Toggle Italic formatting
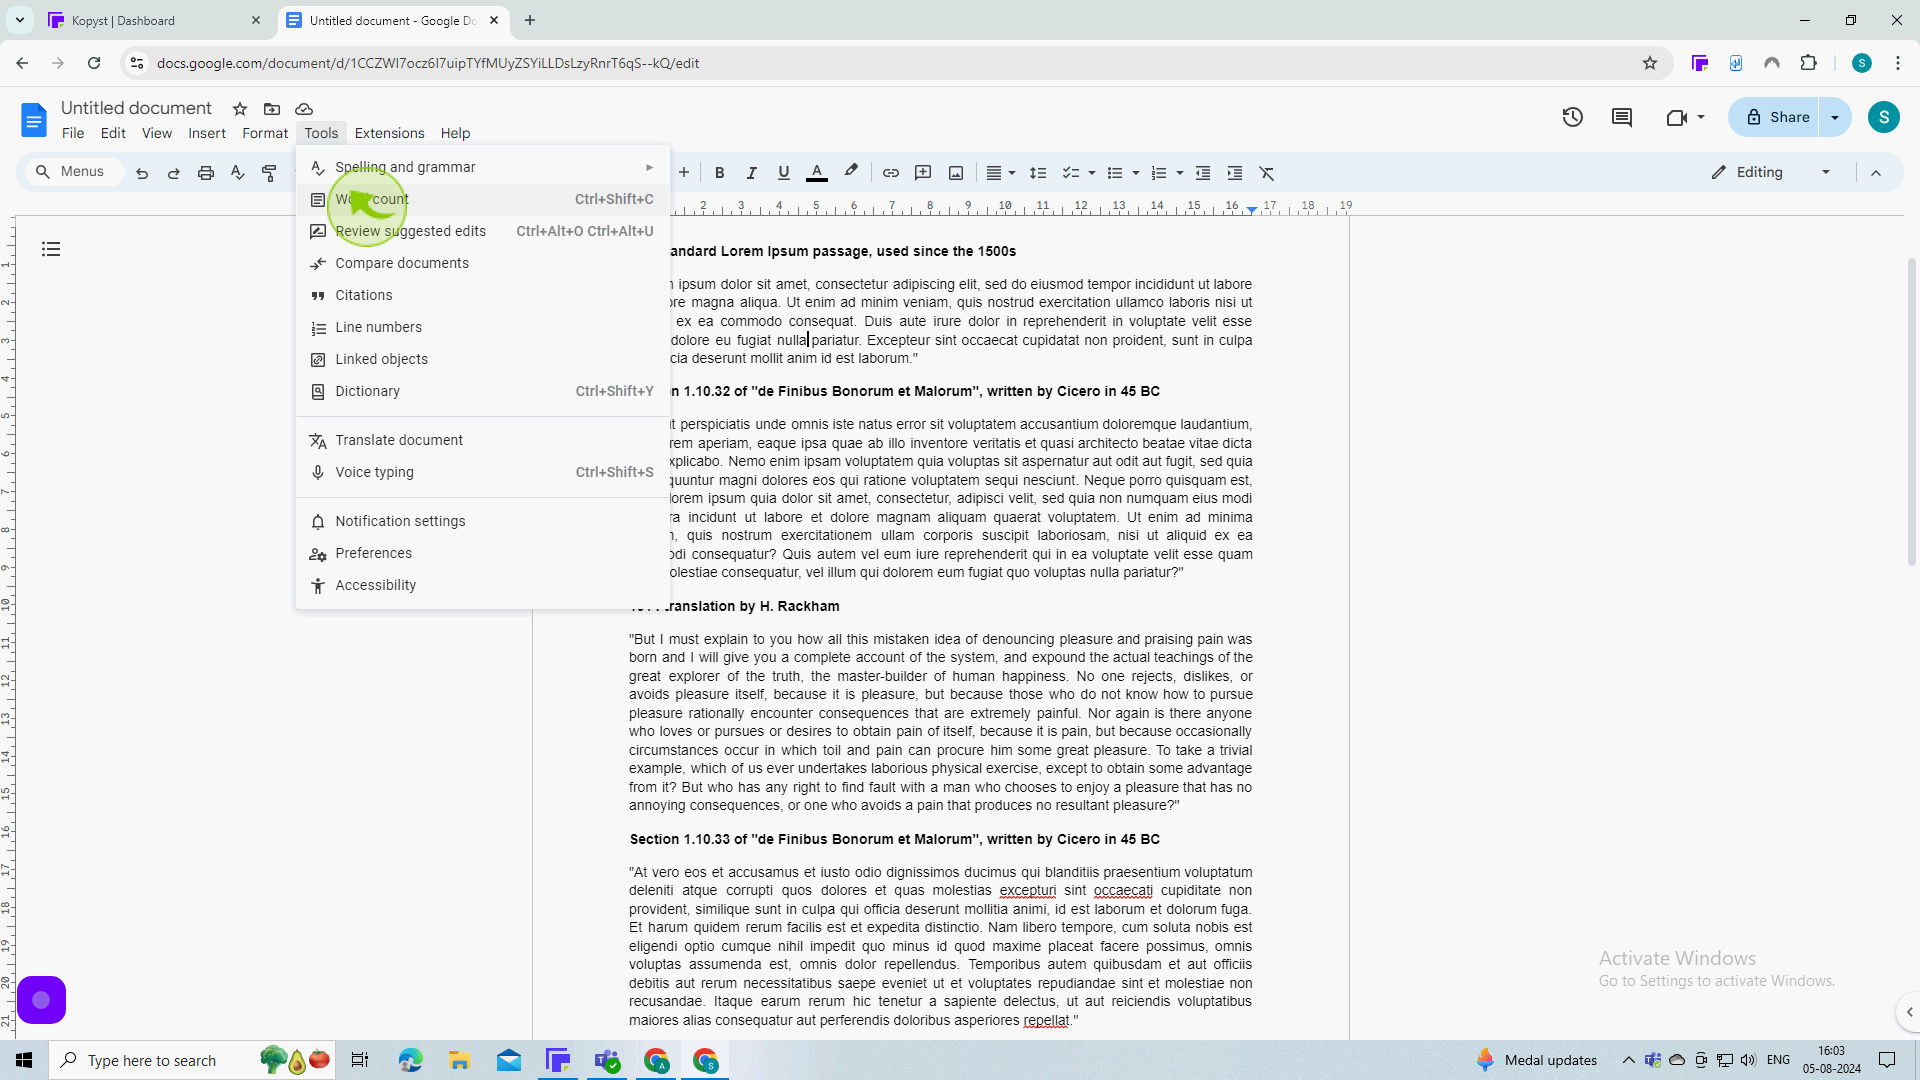1920x1080 pixels. (751, 173)
